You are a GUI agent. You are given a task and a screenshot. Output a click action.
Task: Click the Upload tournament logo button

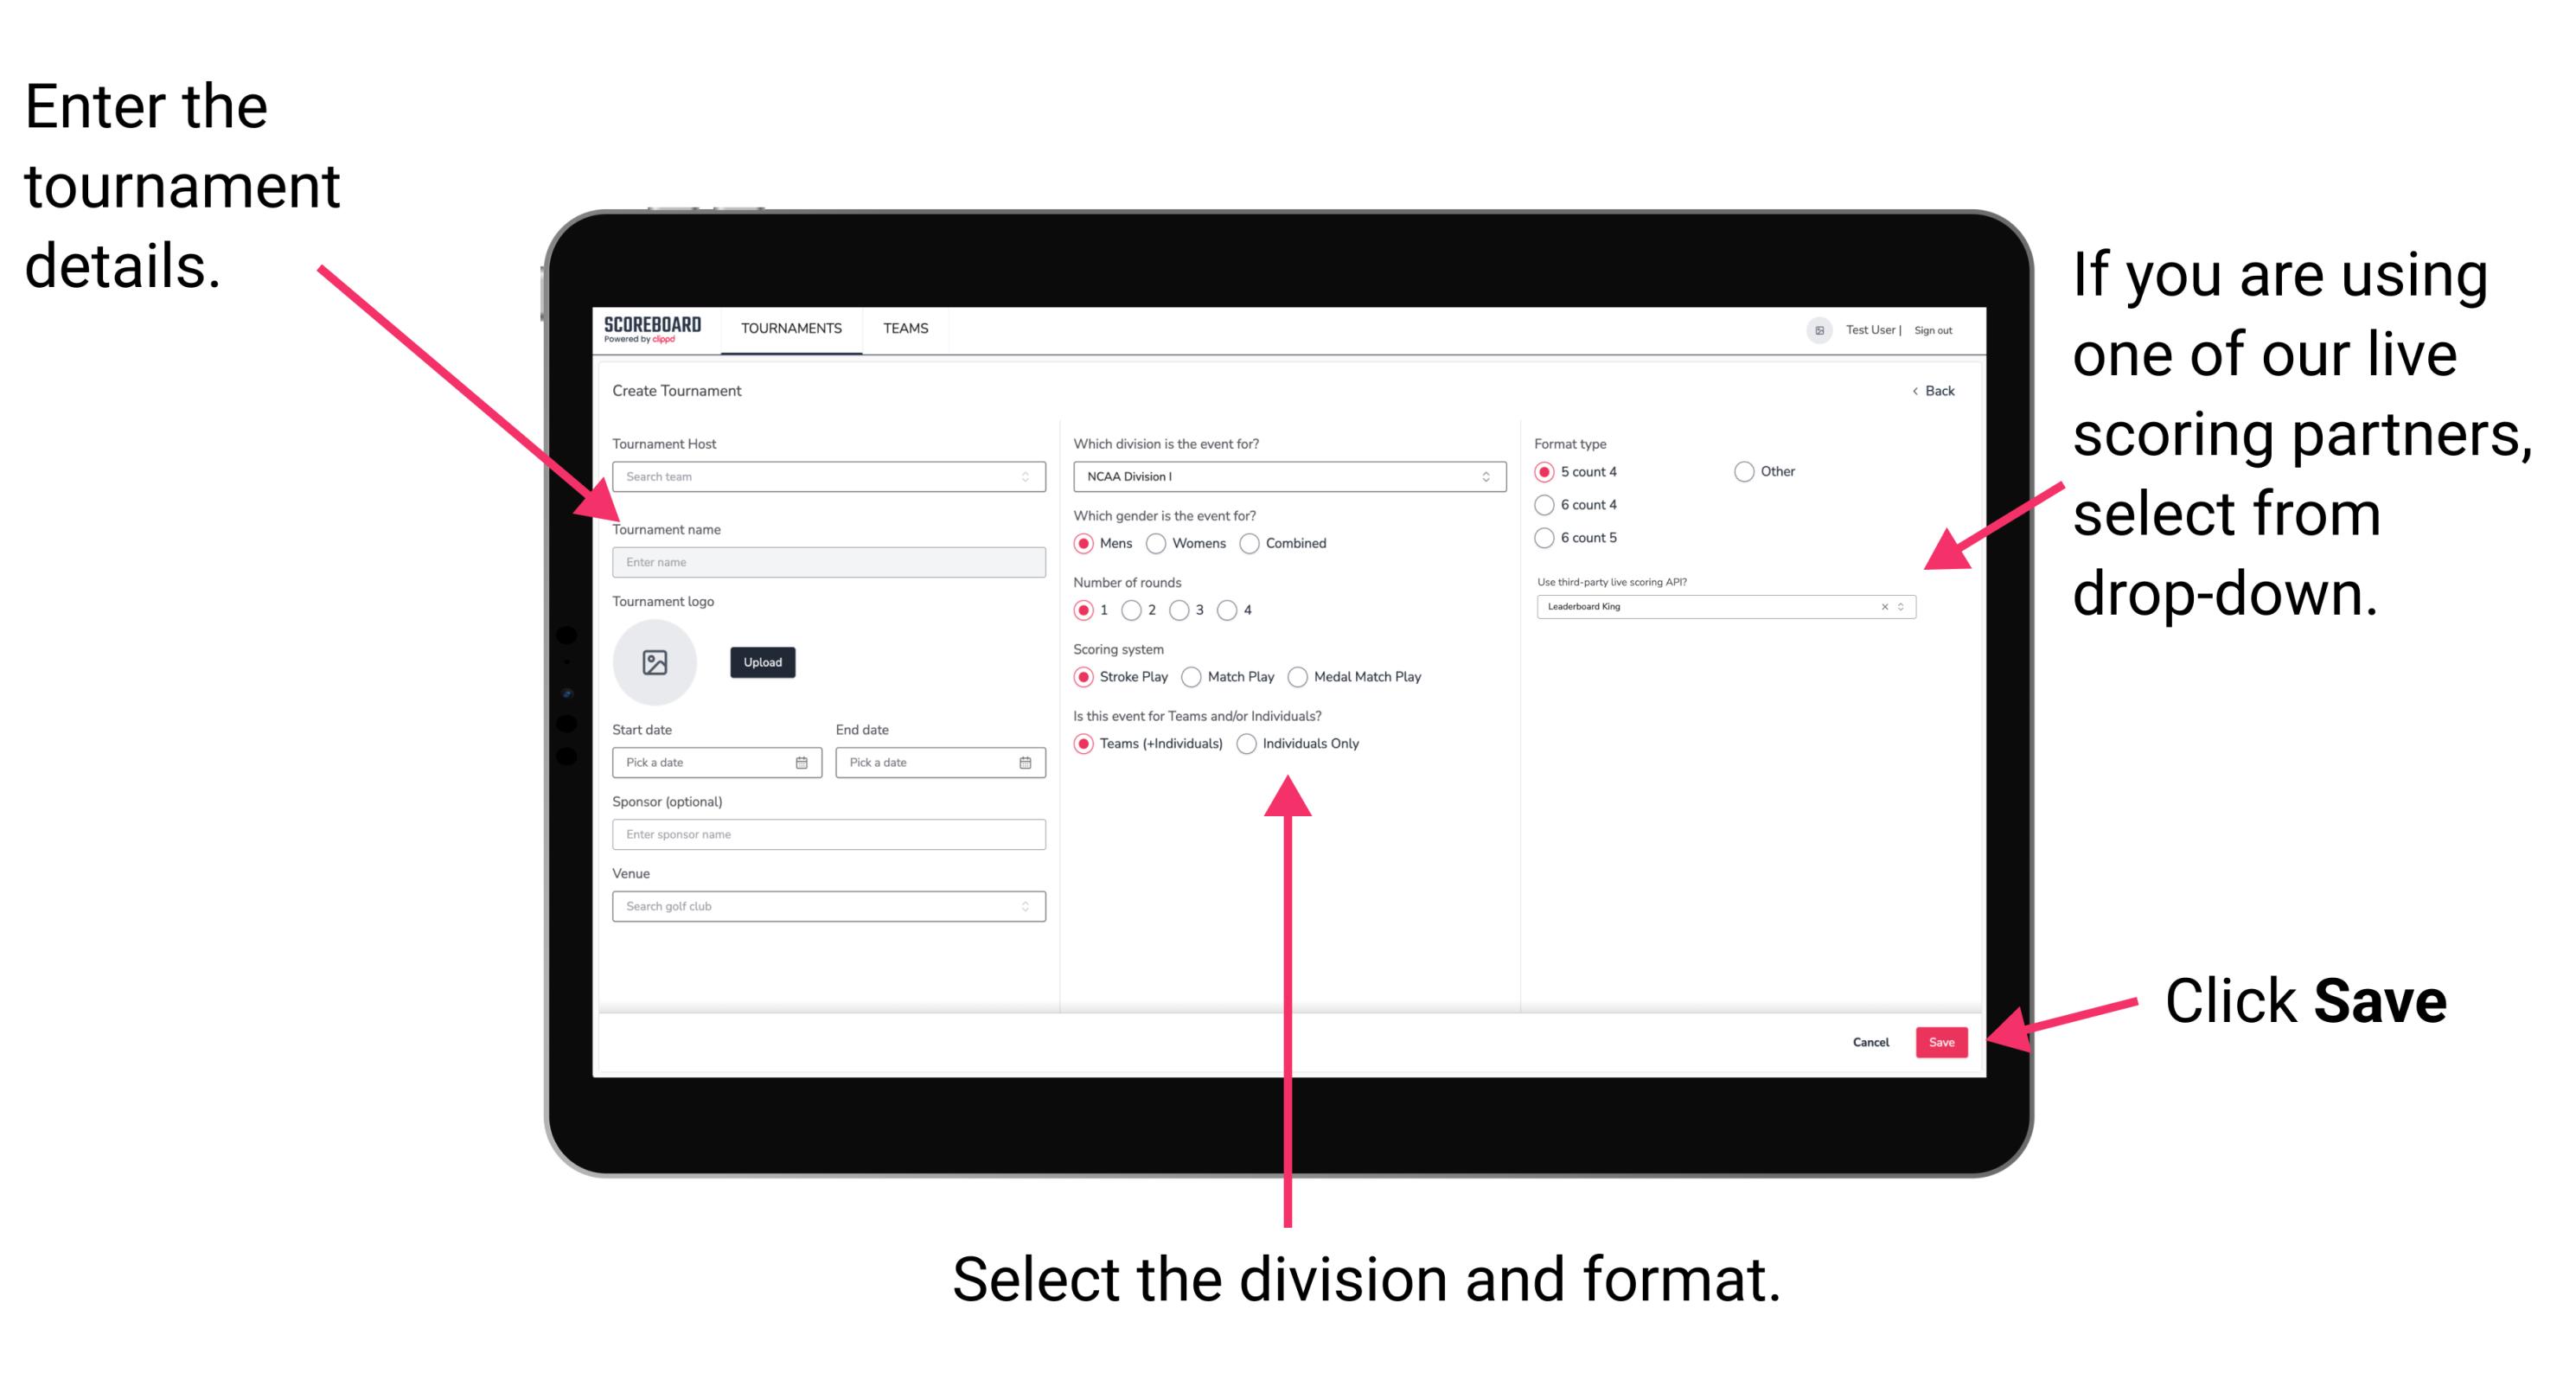point(763,662)
